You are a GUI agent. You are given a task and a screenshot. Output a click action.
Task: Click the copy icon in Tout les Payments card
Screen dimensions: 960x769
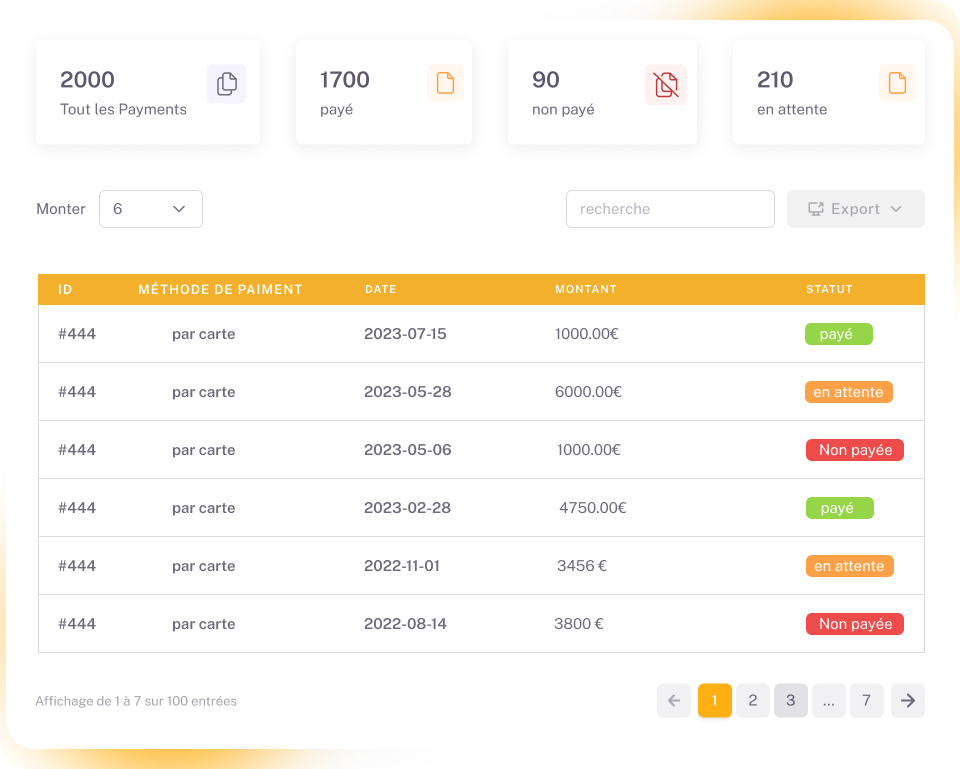[226, 84]
